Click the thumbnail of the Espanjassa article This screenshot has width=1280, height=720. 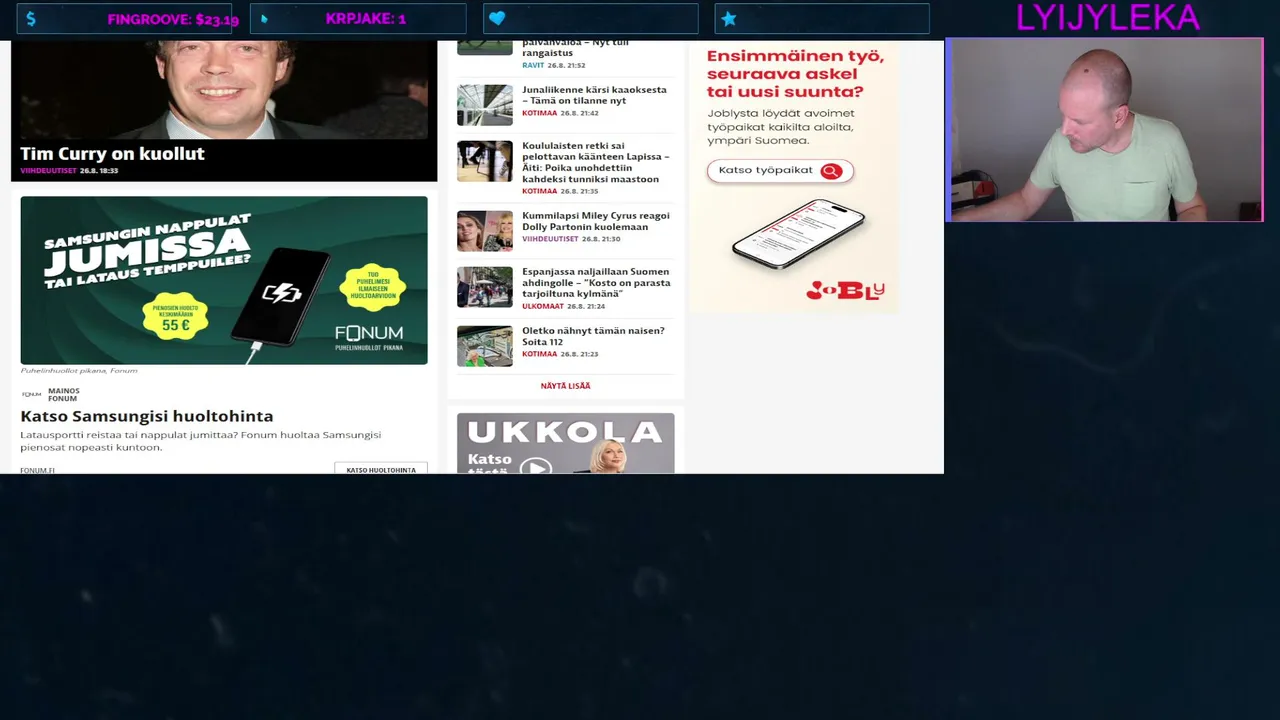[x=485, y=287]
